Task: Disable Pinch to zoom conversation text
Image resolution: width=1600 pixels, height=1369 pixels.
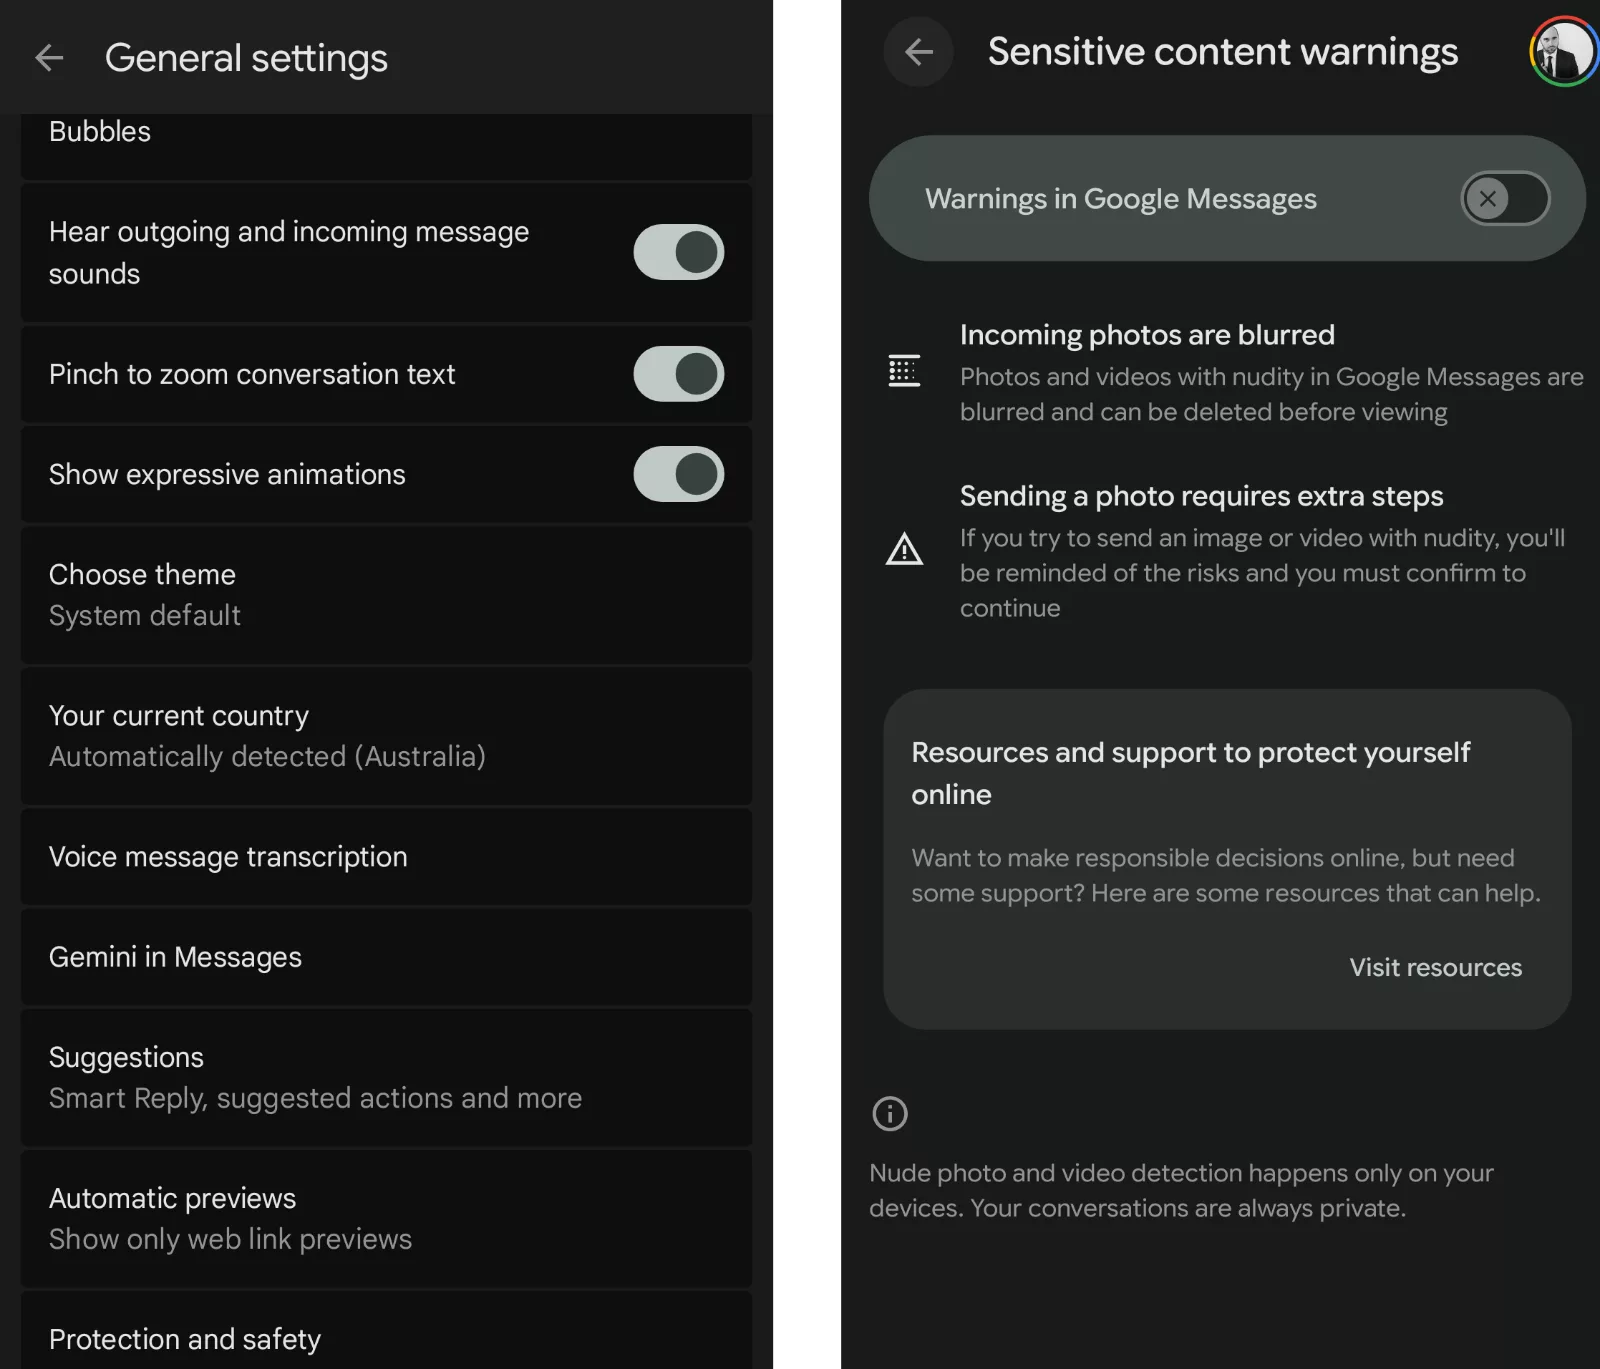Action: point(678,374)
